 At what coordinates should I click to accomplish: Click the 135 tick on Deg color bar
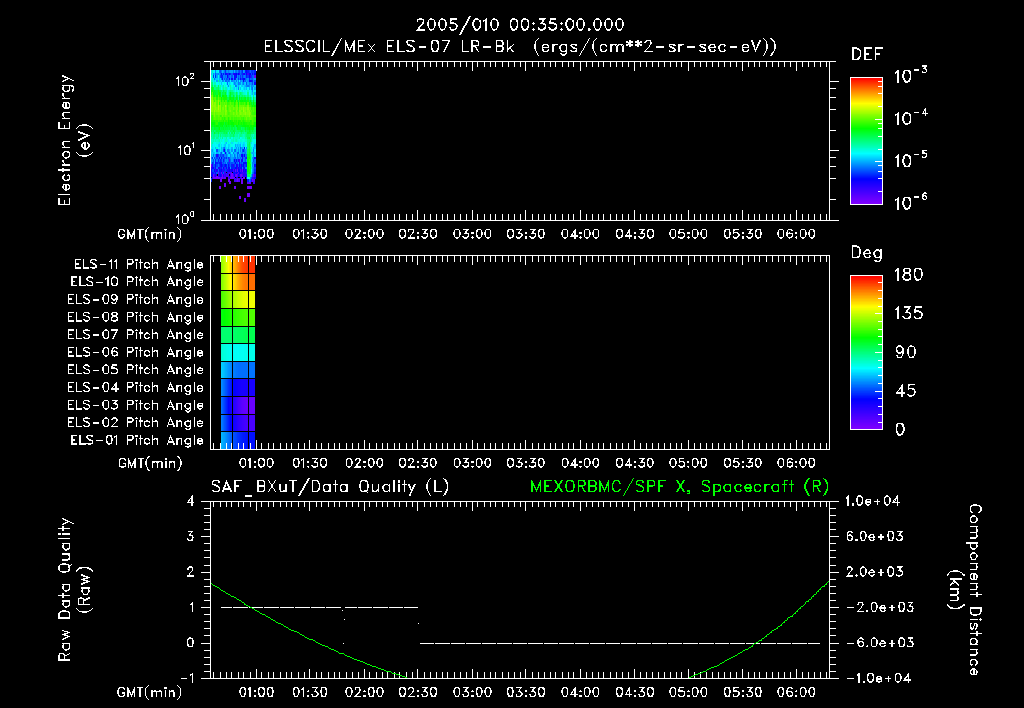[x=908, y=314]
